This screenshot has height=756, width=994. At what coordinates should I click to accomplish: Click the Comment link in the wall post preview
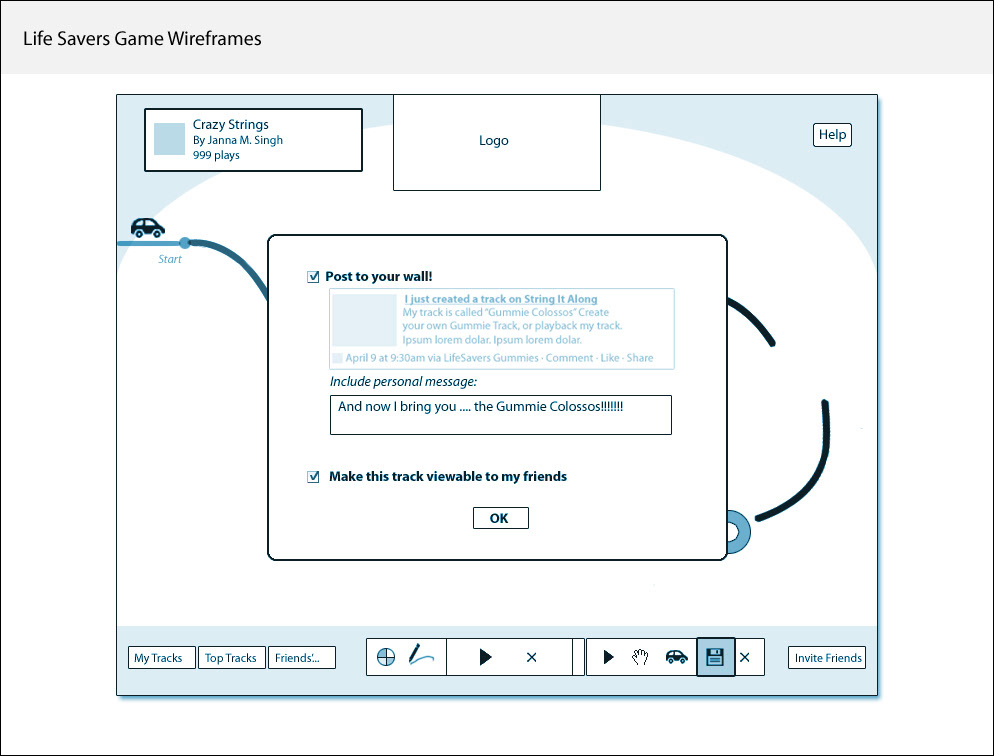pos(570,358)
